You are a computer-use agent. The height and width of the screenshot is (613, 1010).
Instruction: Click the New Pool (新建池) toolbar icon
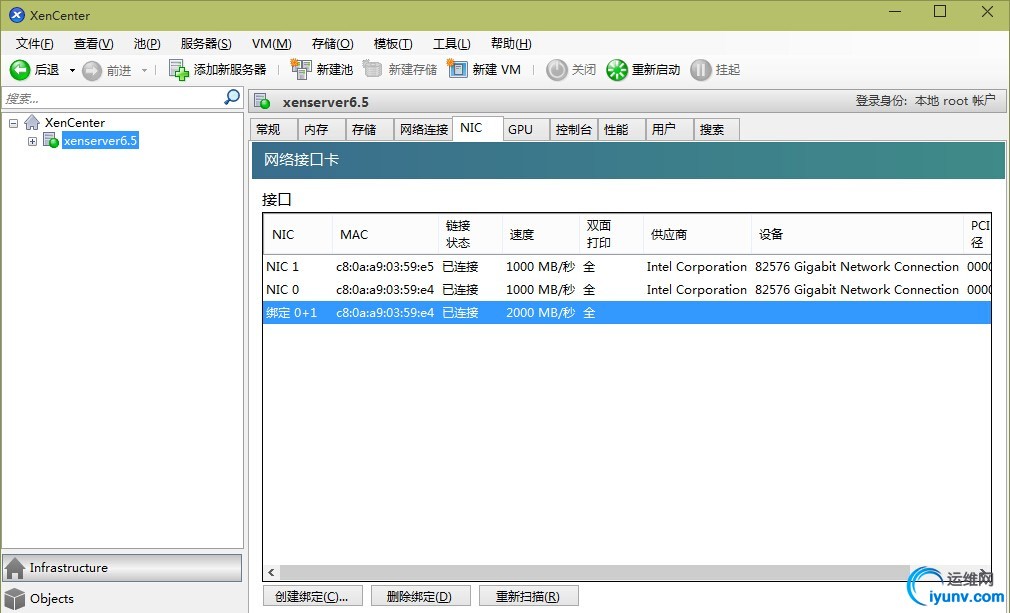click(x=301, y=69)
